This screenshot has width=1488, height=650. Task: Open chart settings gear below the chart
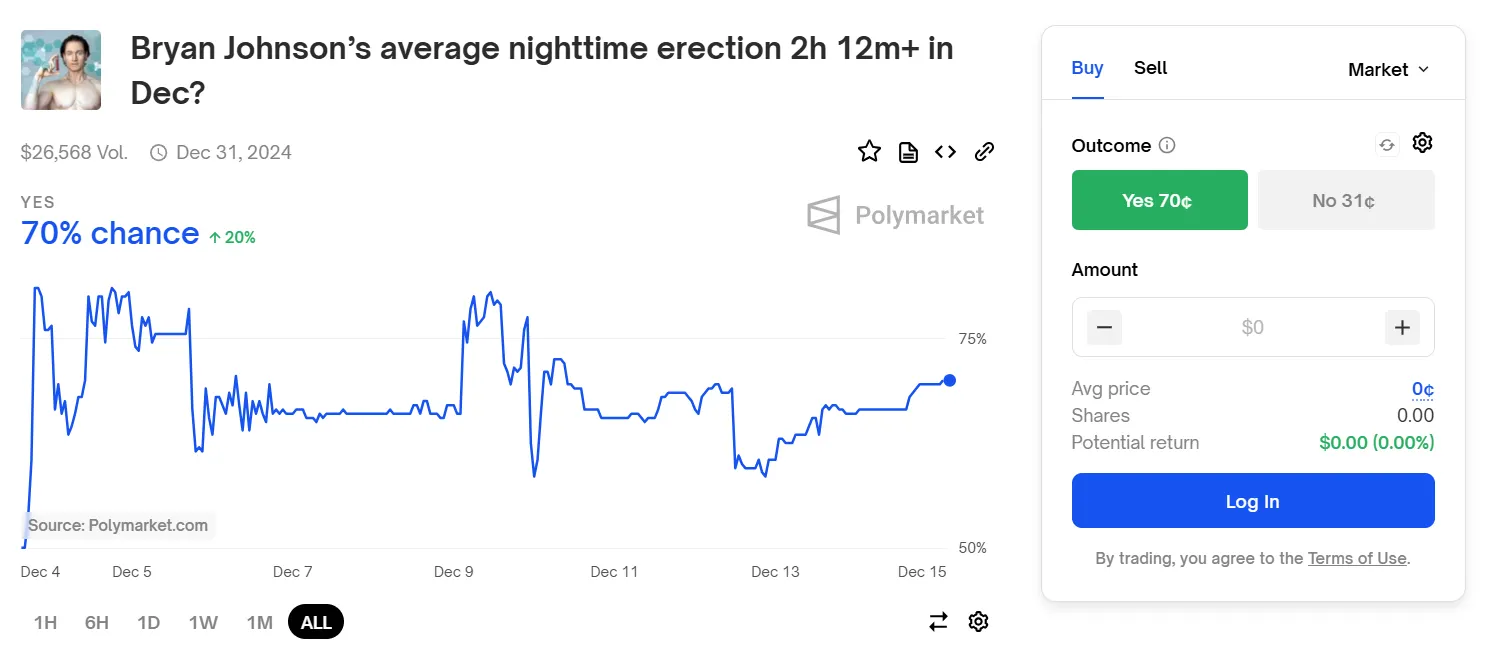[x=978, y=622]
